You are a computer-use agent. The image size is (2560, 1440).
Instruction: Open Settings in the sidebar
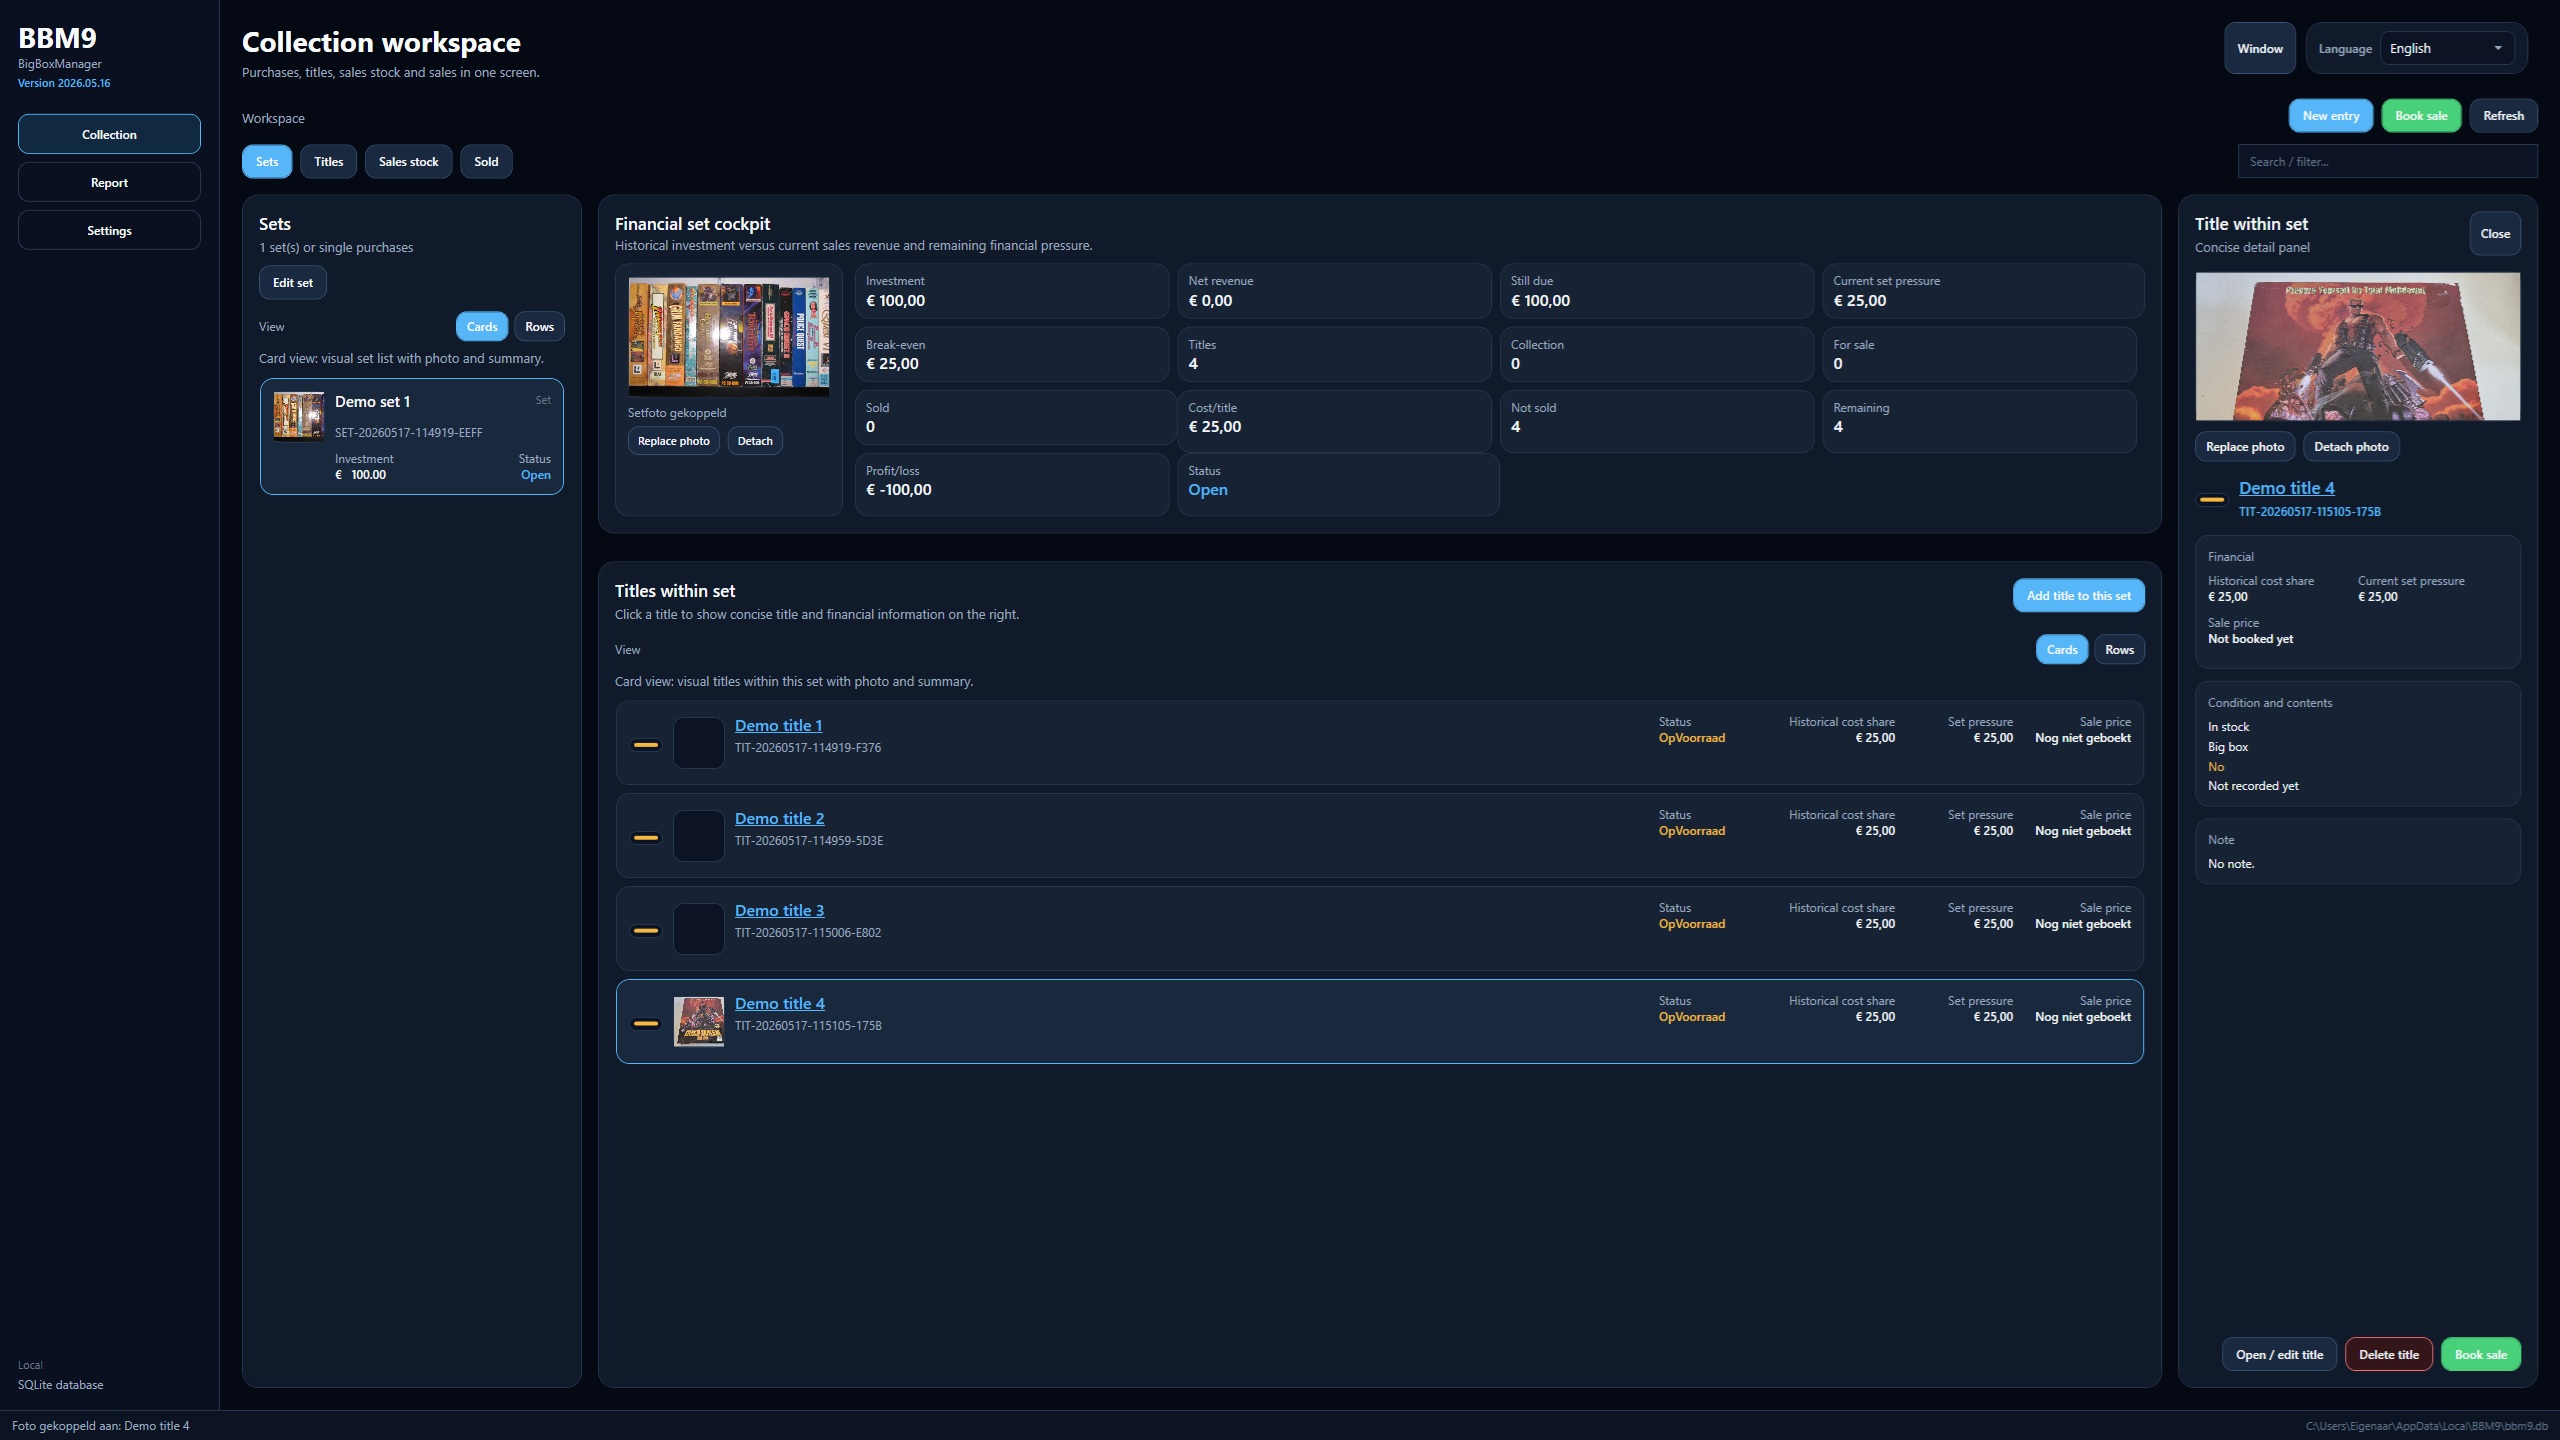(109, 231)
